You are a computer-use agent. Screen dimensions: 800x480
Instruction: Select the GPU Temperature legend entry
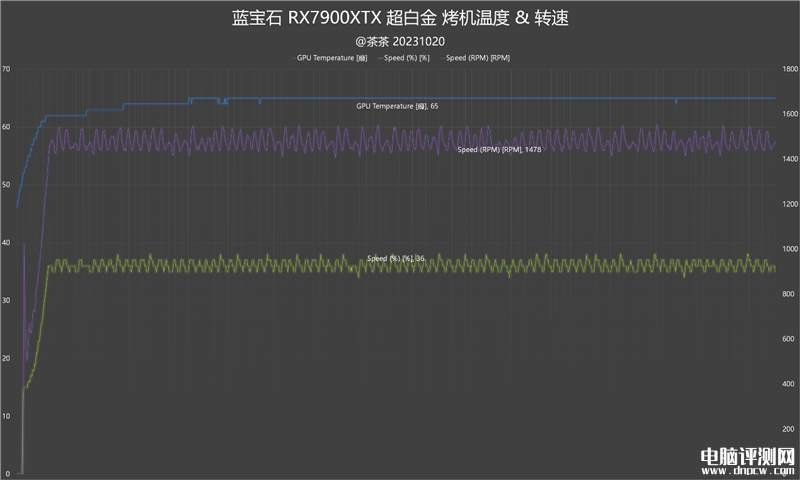pyautogui.click(x=329, y=58)
